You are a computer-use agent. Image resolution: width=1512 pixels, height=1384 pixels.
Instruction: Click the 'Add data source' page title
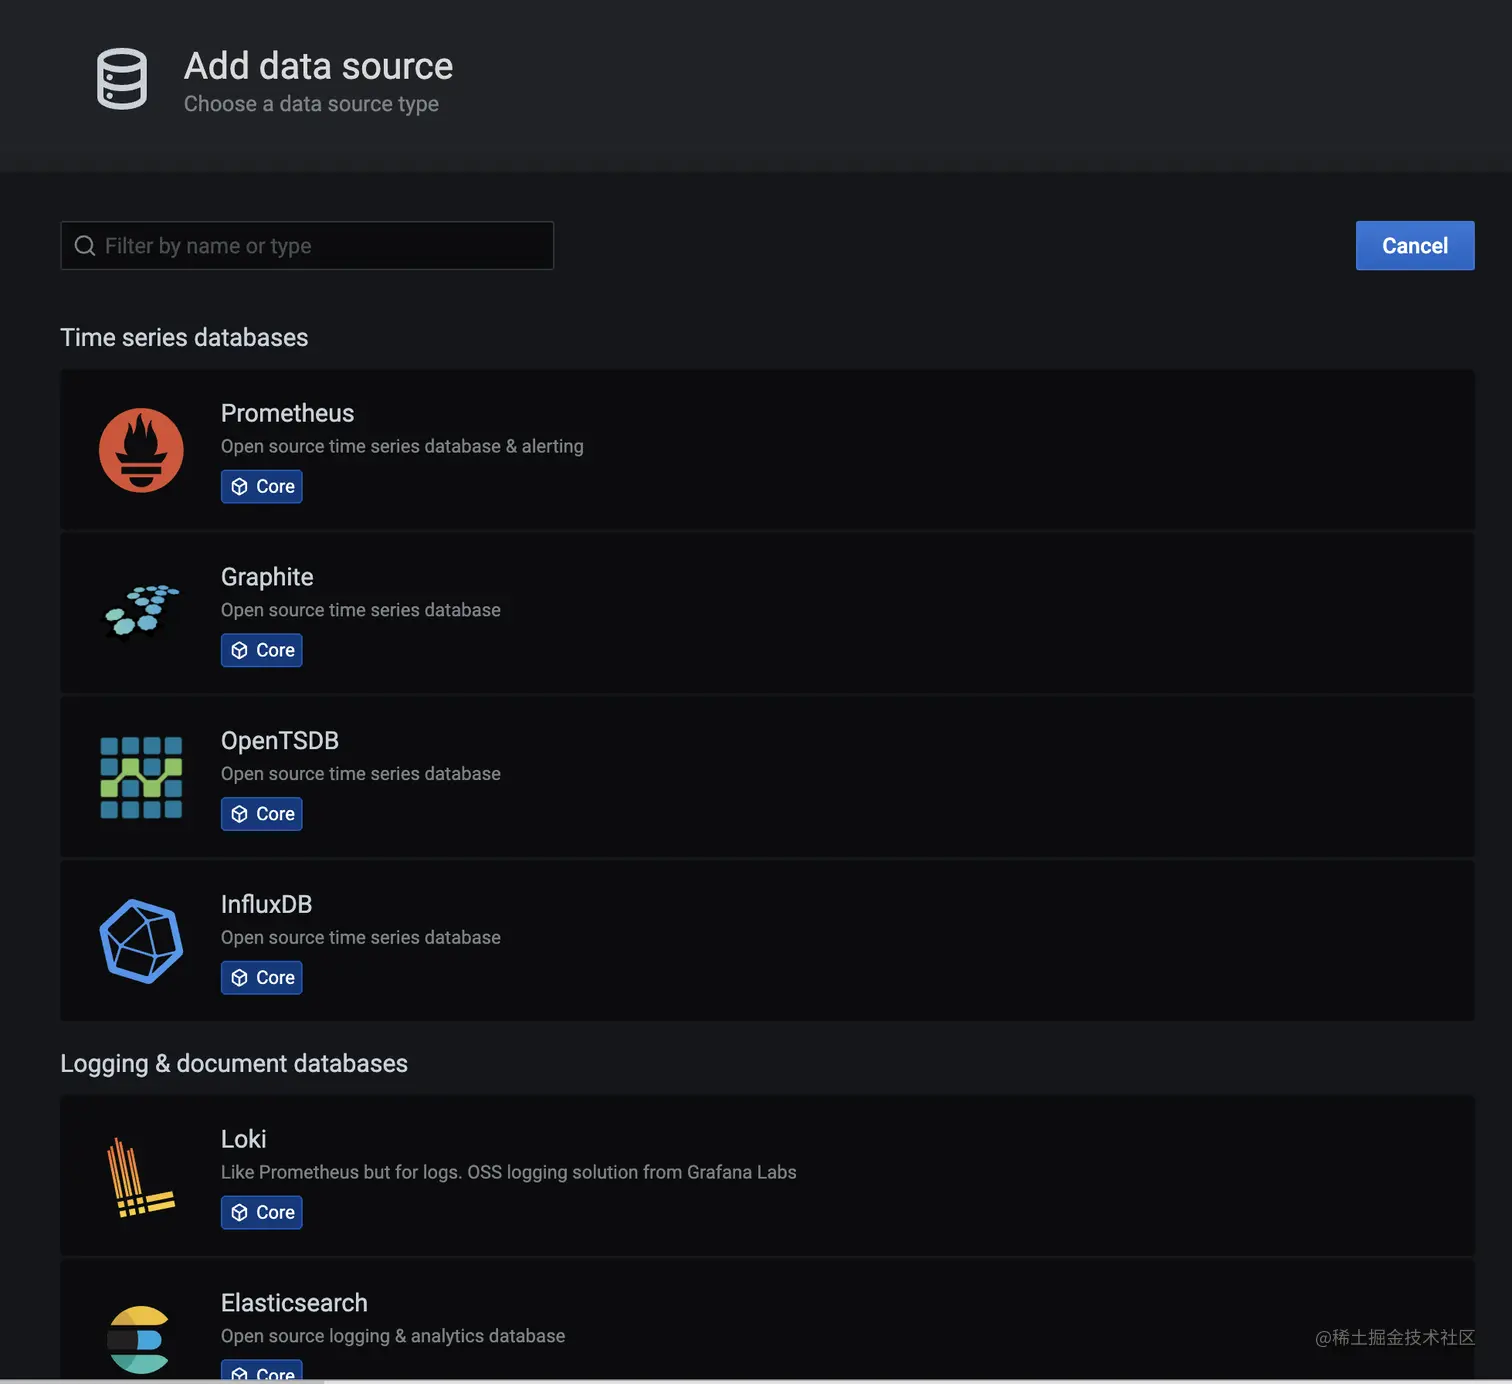pos(318,66)
